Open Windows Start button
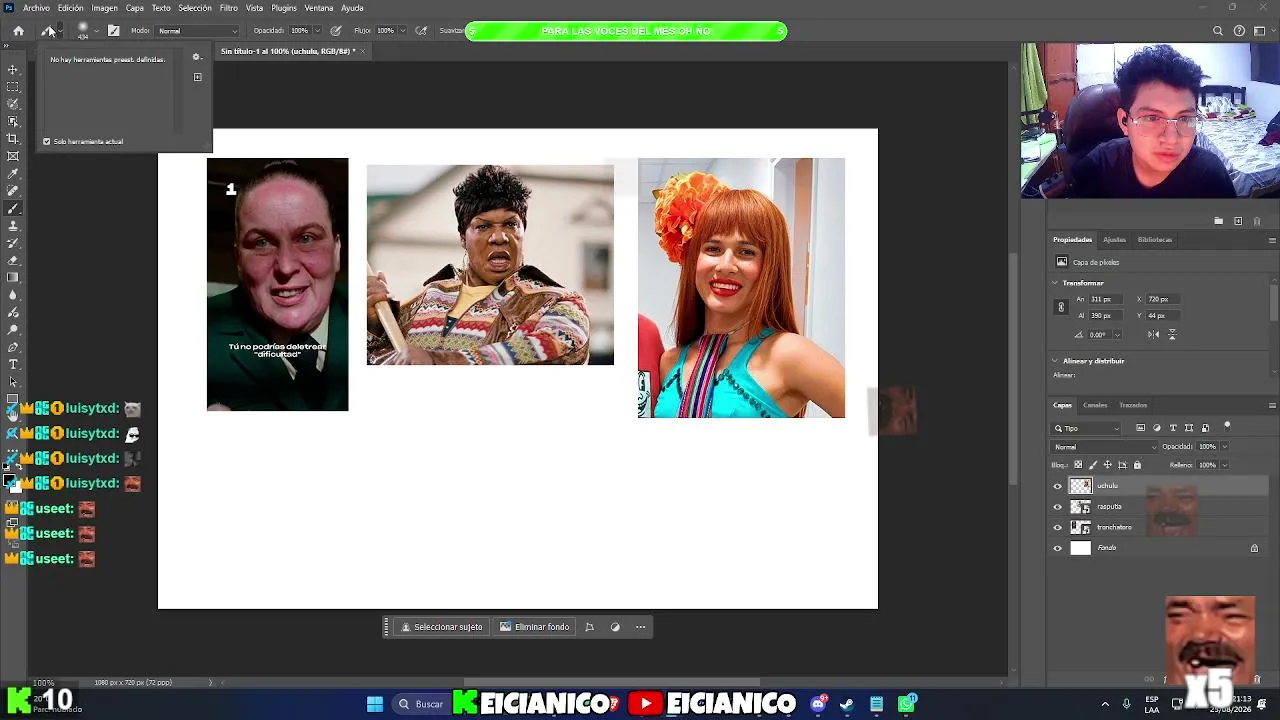Screen dimensions: 1280x720 375,704
